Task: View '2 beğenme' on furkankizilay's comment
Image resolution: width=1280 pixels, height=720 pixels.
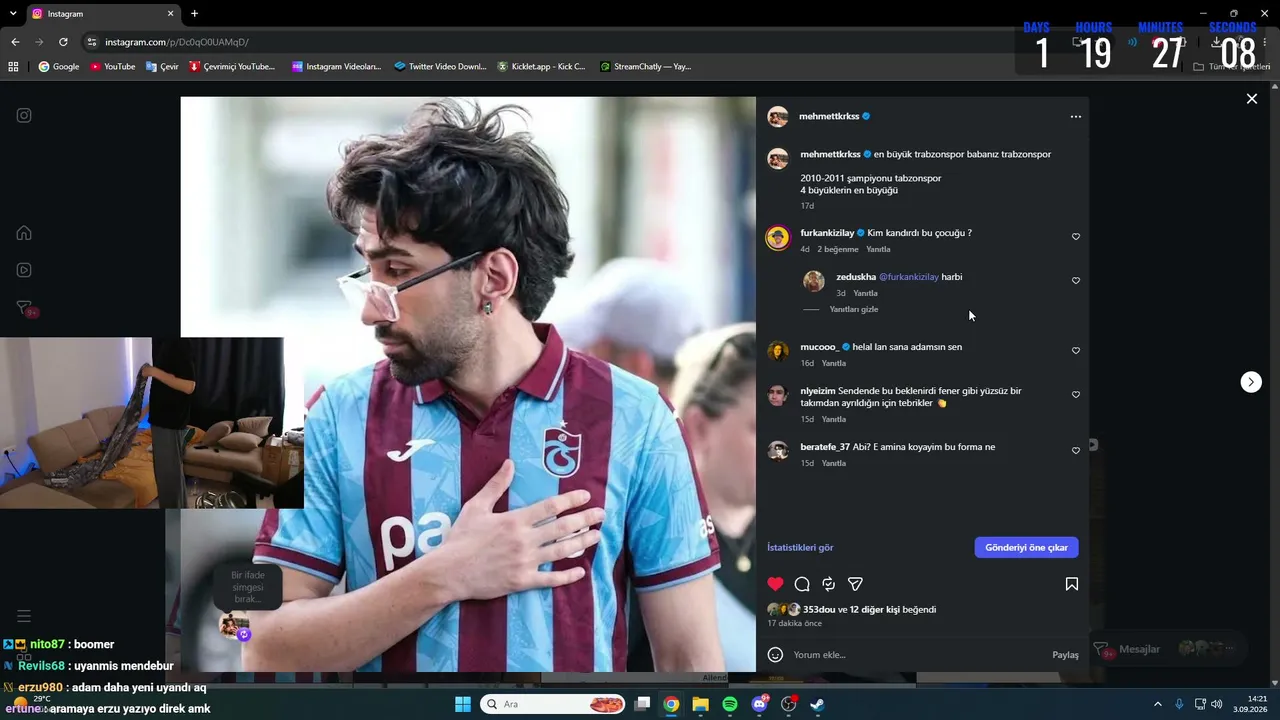Action: 838,249
